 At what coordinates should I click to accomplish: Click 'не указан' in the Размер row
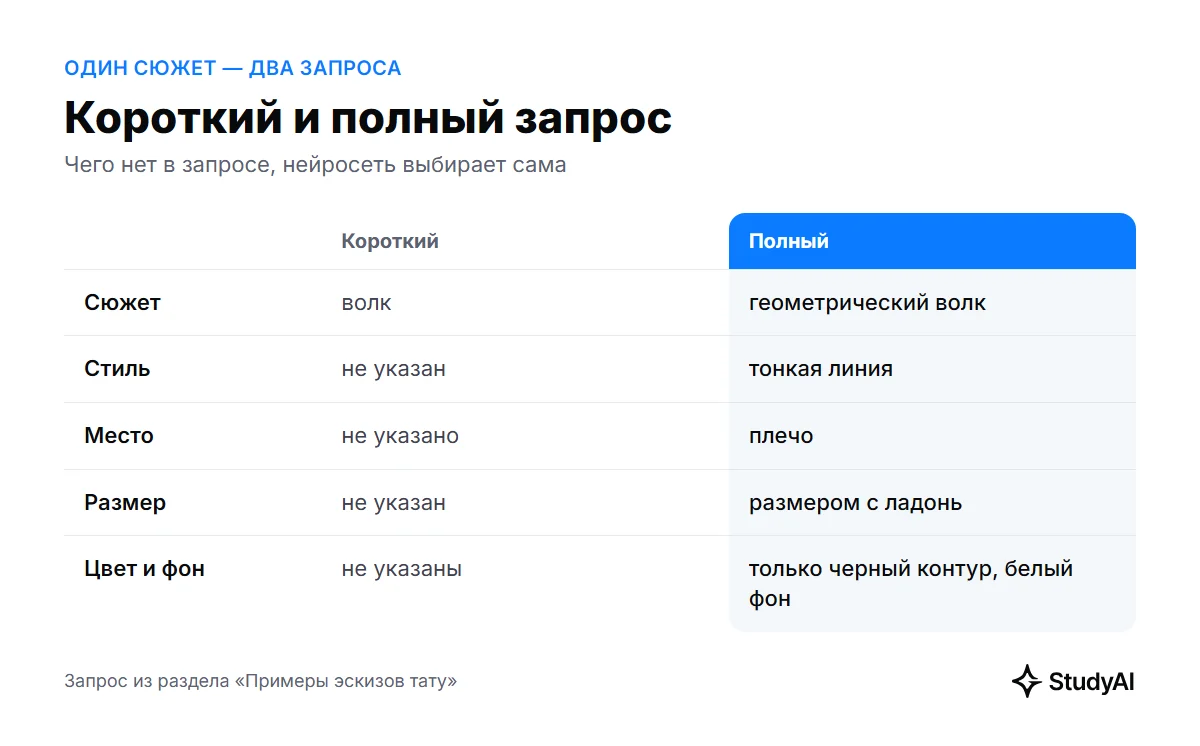click(393, 502)
